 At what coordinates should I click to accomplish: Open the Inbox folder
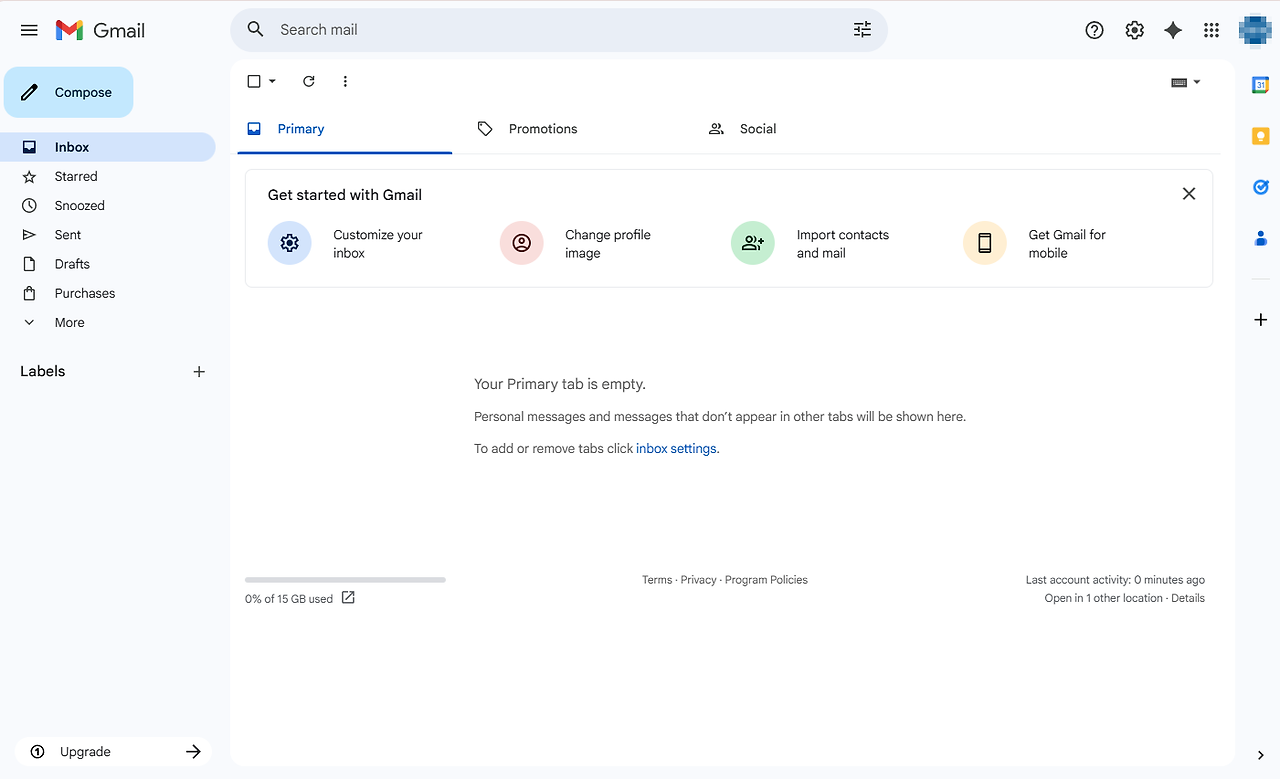(107, 147)
